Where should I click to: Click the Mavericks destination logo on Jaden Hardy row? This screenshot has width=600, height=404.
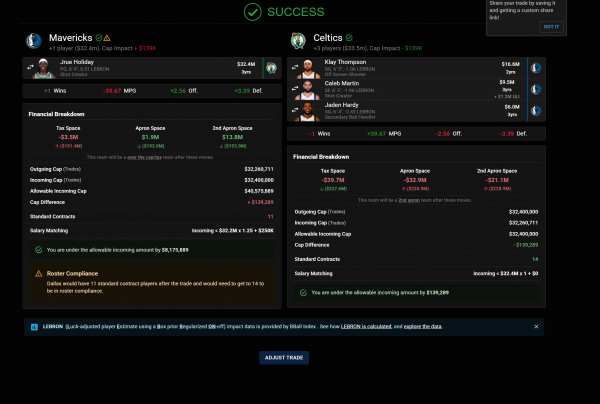536,111
